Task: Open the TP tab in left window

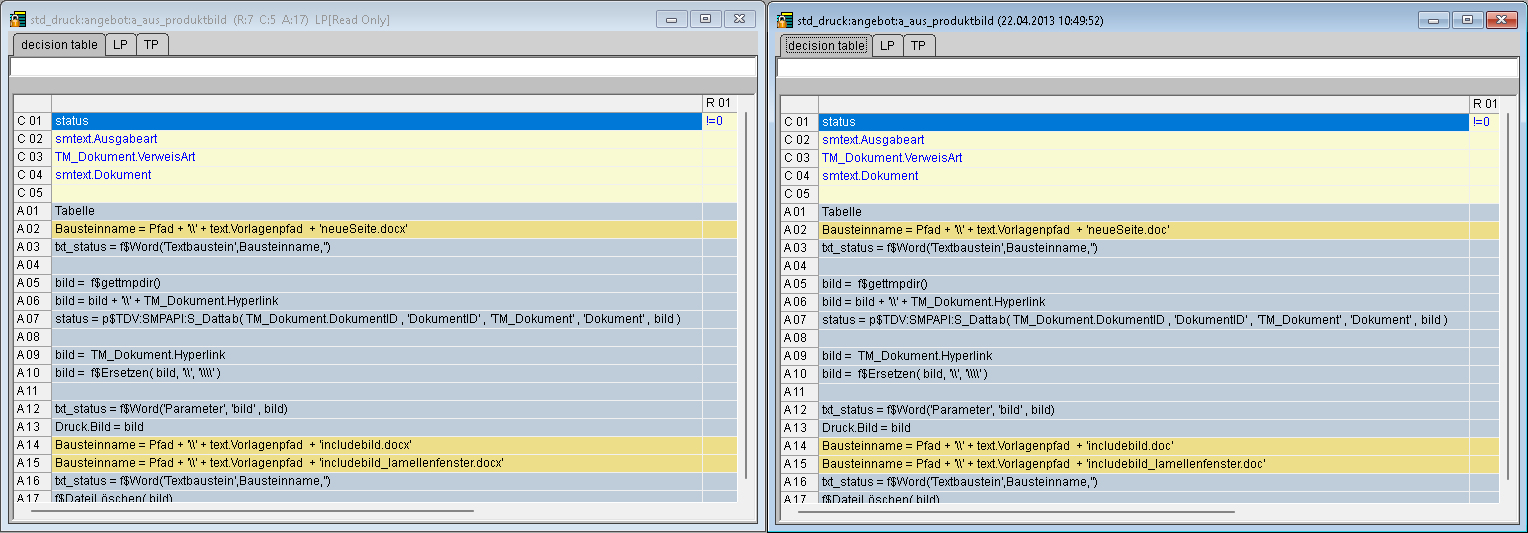Action: 151,45
